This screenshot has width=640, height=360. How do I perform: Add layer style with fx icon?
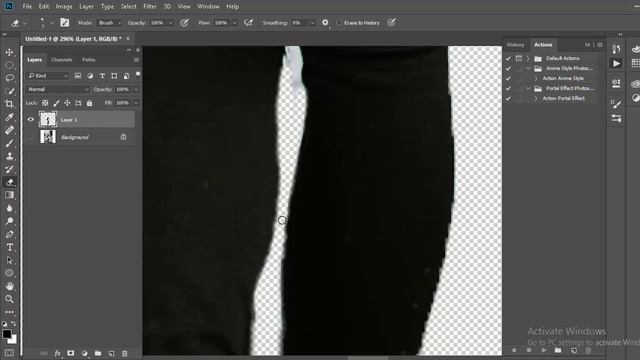tap(58, 353)
